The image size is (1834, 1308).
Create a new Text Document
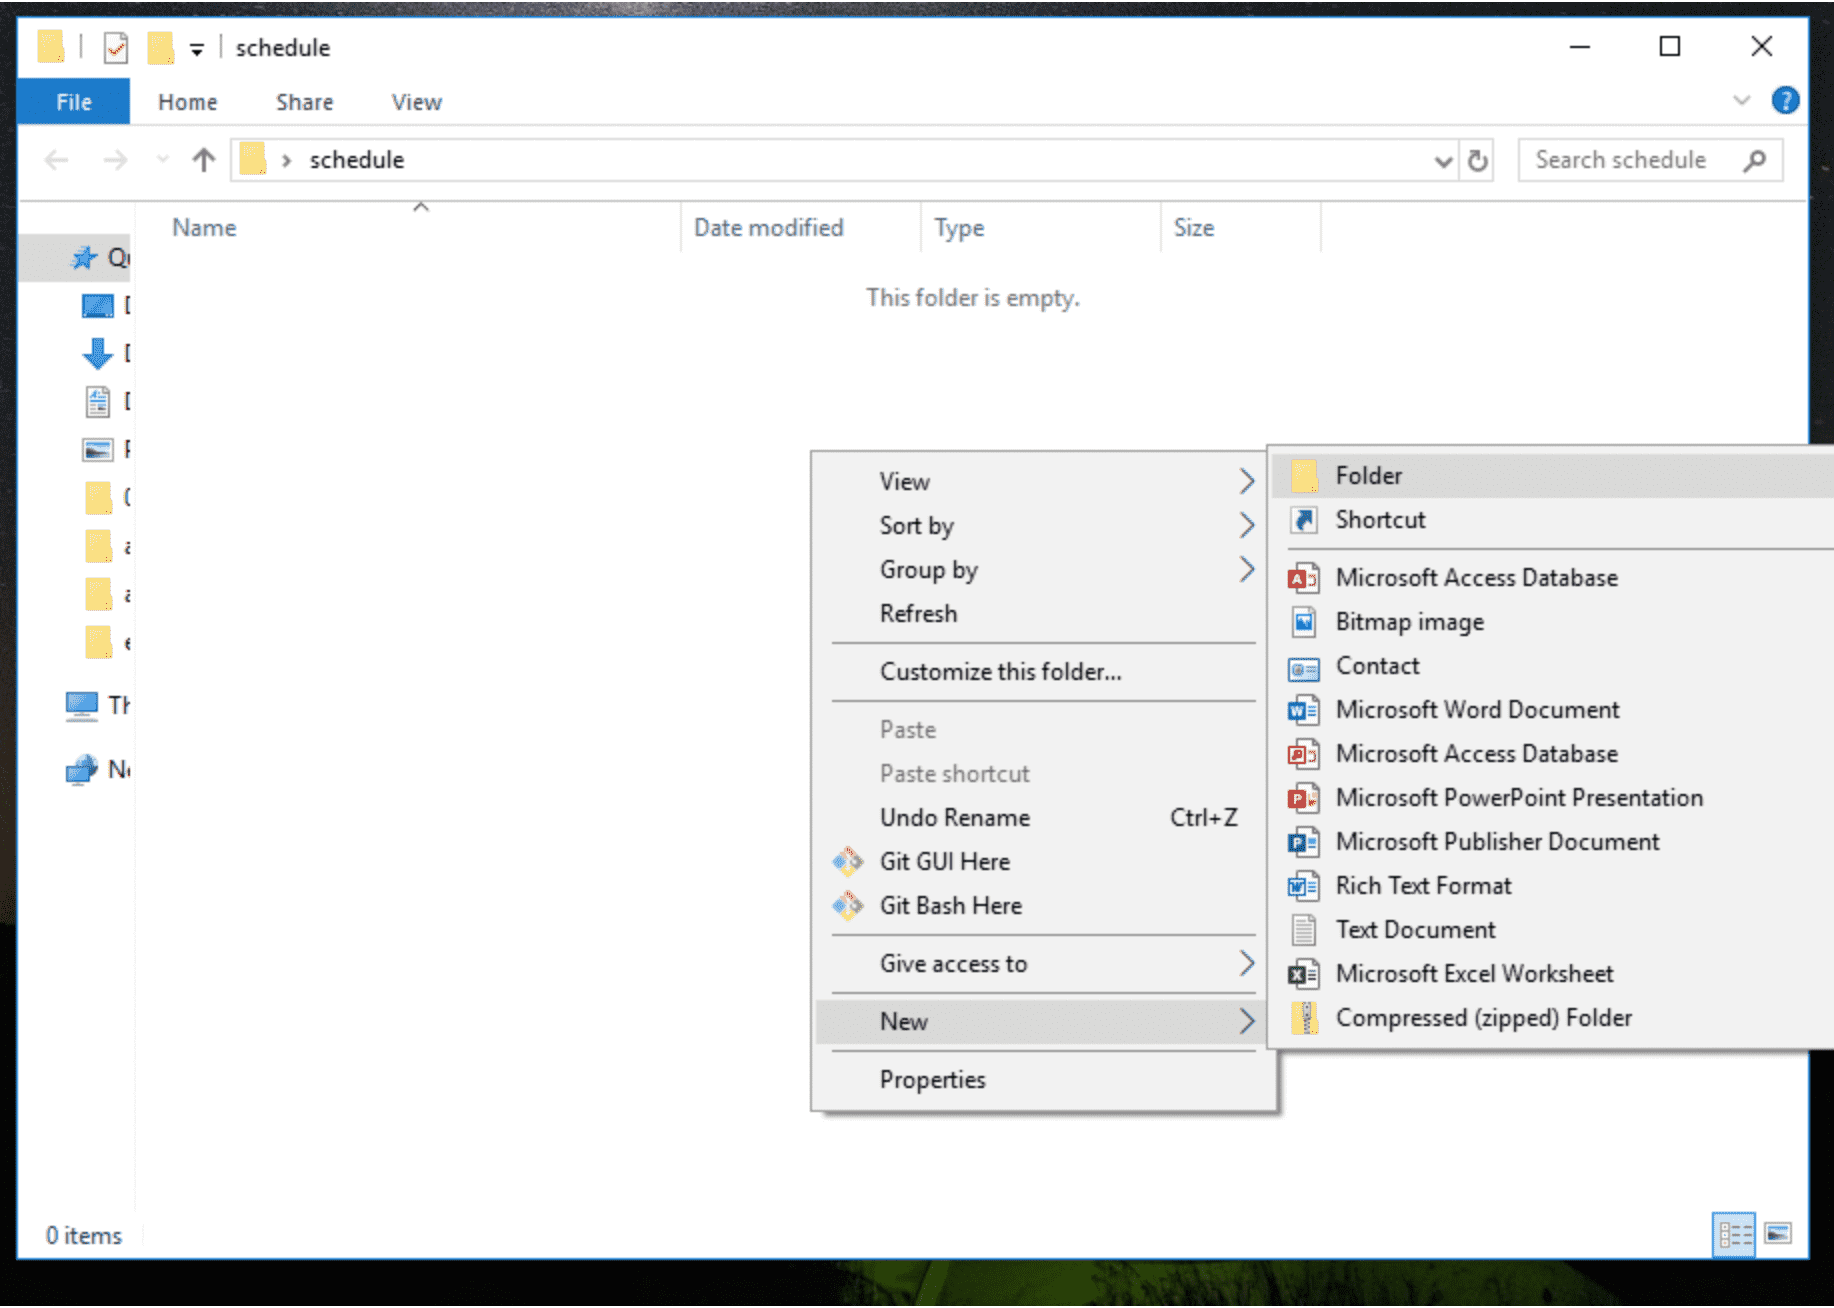[1415, 930]
